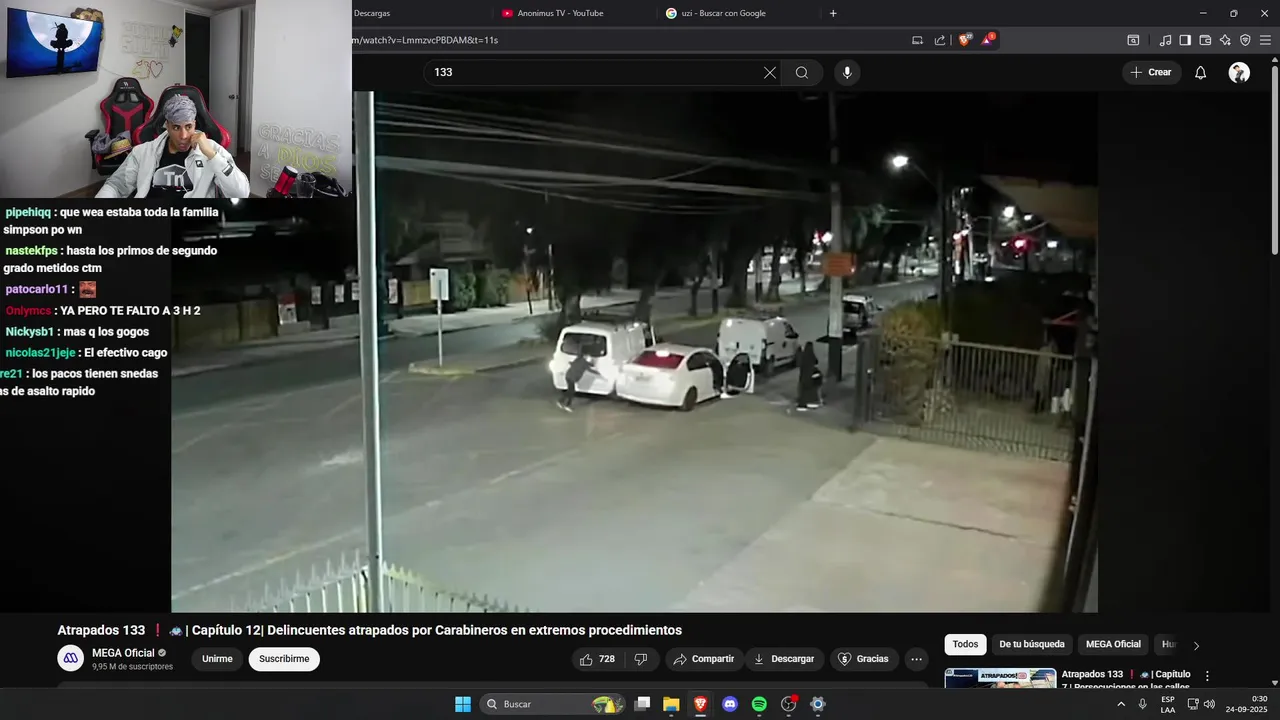1280x720 pixels.
Task: Click the Crear button
Action: 1151,73
